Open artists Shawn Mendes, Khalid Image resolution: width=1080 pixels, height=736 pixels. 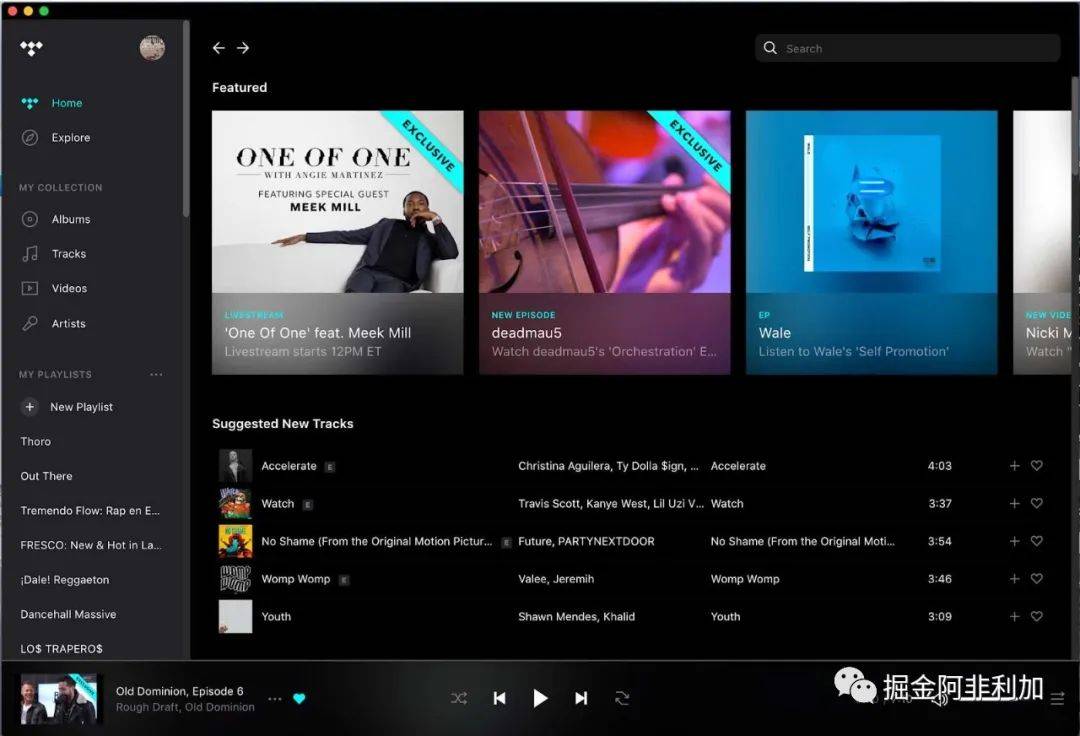(x=577, y=617)
